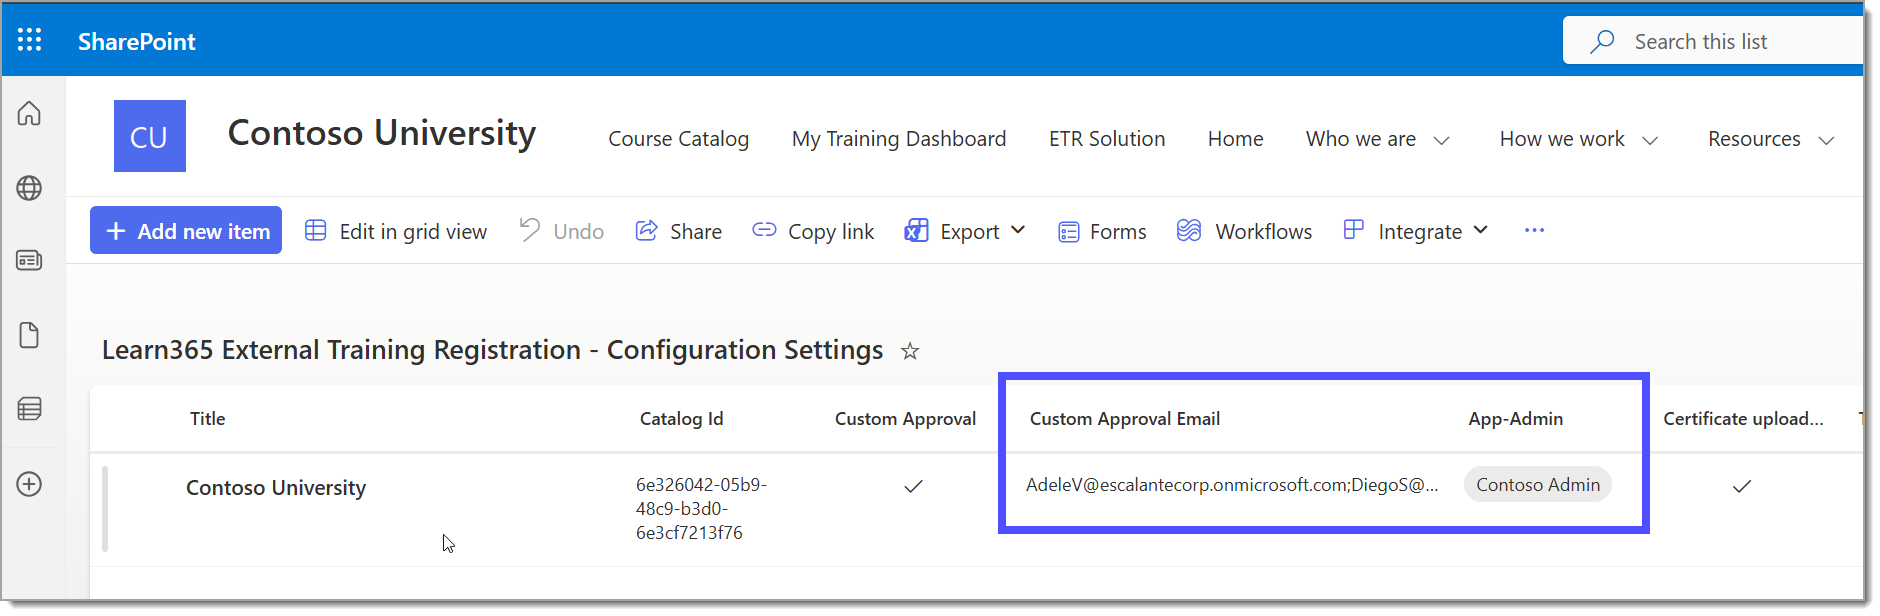
Task: Open Resources navigation item
Action: 1754,139
